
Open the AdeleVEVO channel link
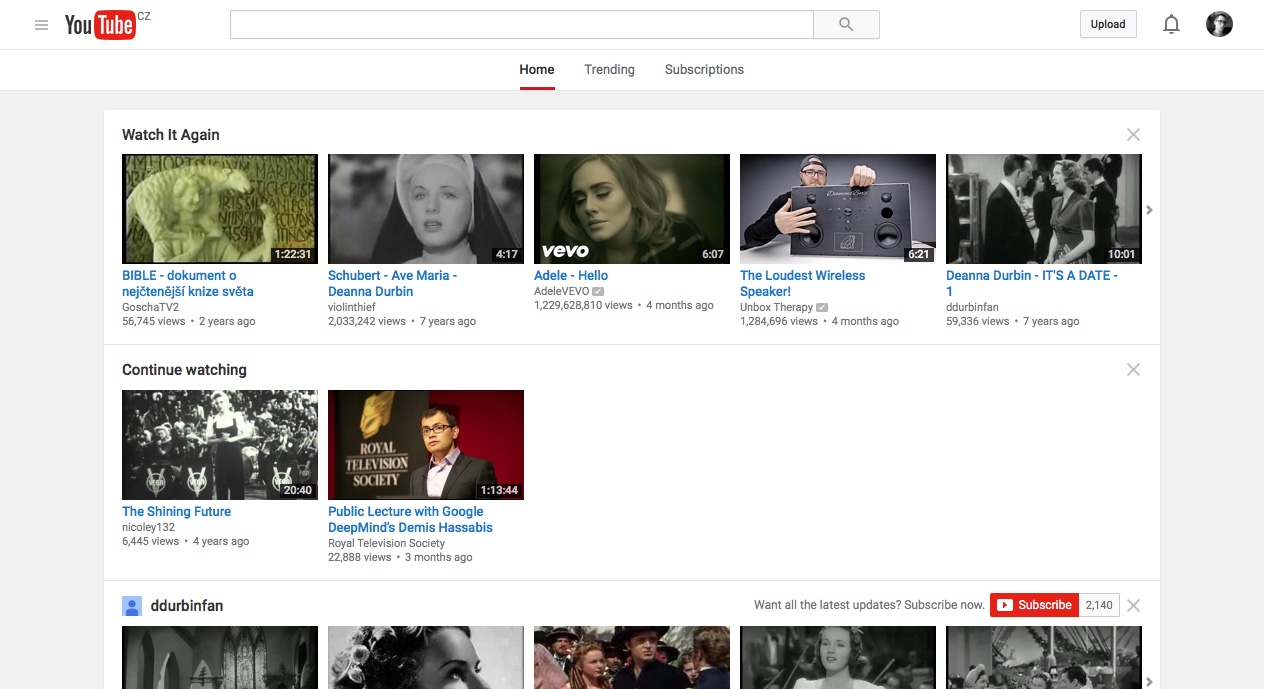[561, 291]
